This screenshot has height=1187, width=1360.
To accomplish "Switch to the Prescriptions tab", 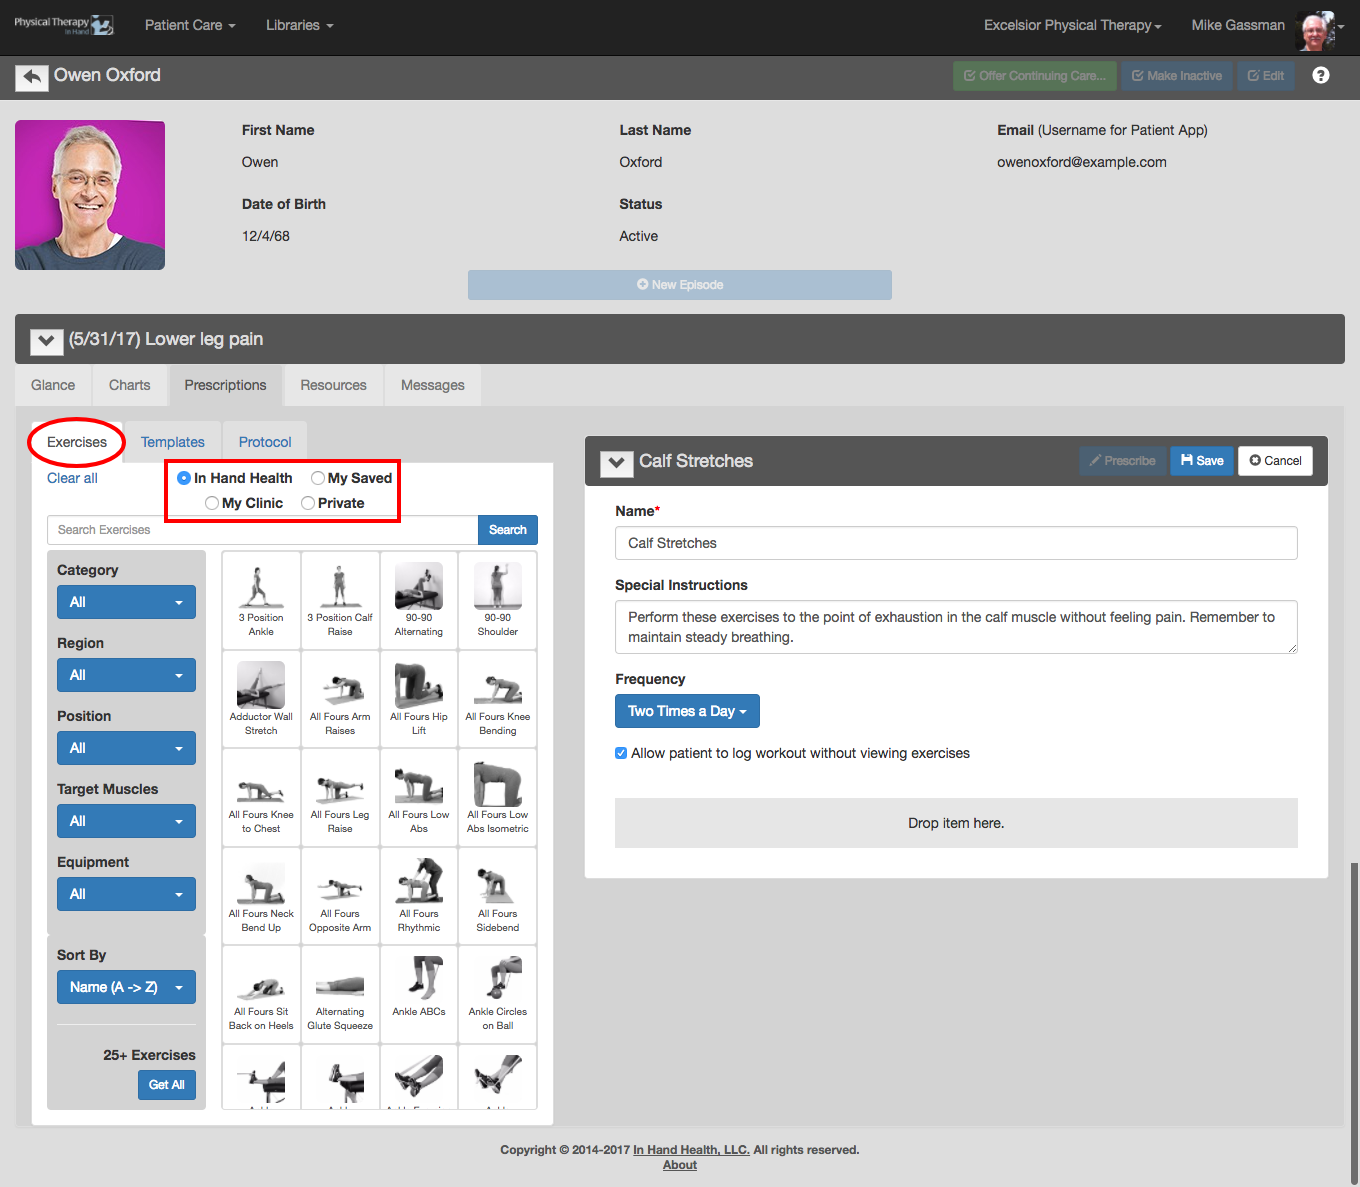I will click(x=226, y=385).
